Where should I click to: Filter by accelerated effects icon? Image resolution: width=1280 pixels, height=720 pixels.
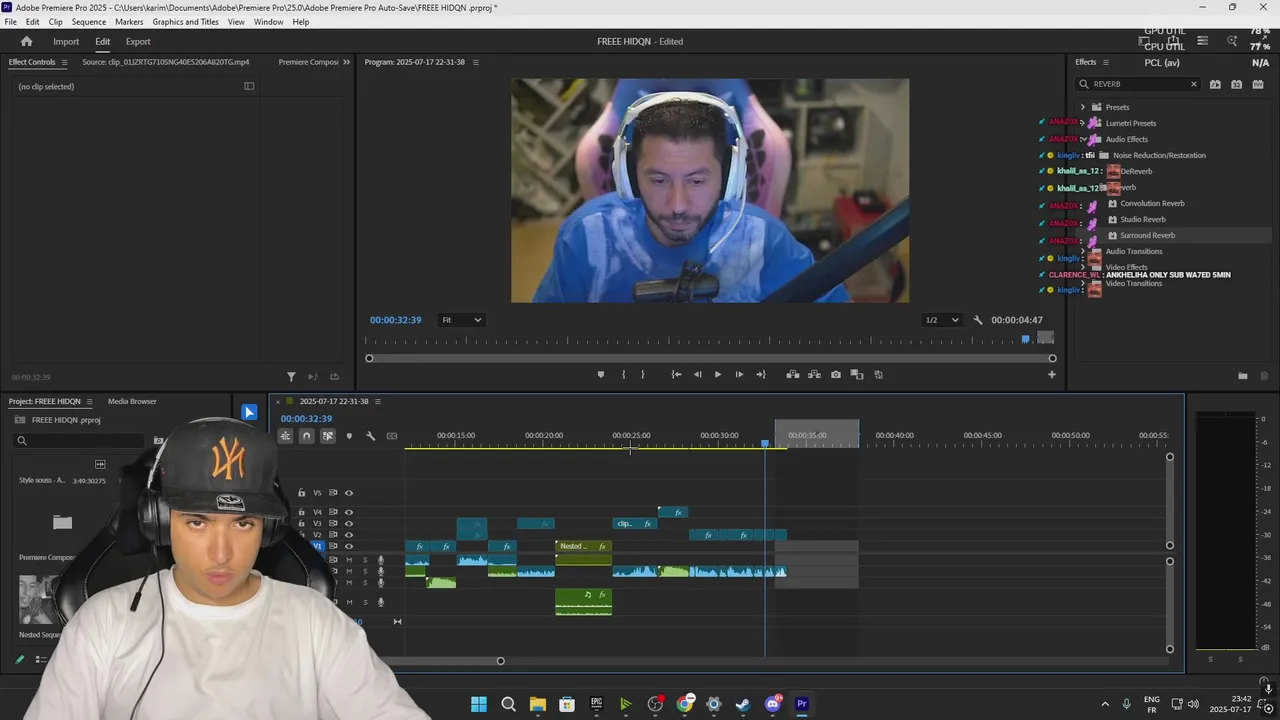click(x=1215, y=84)
